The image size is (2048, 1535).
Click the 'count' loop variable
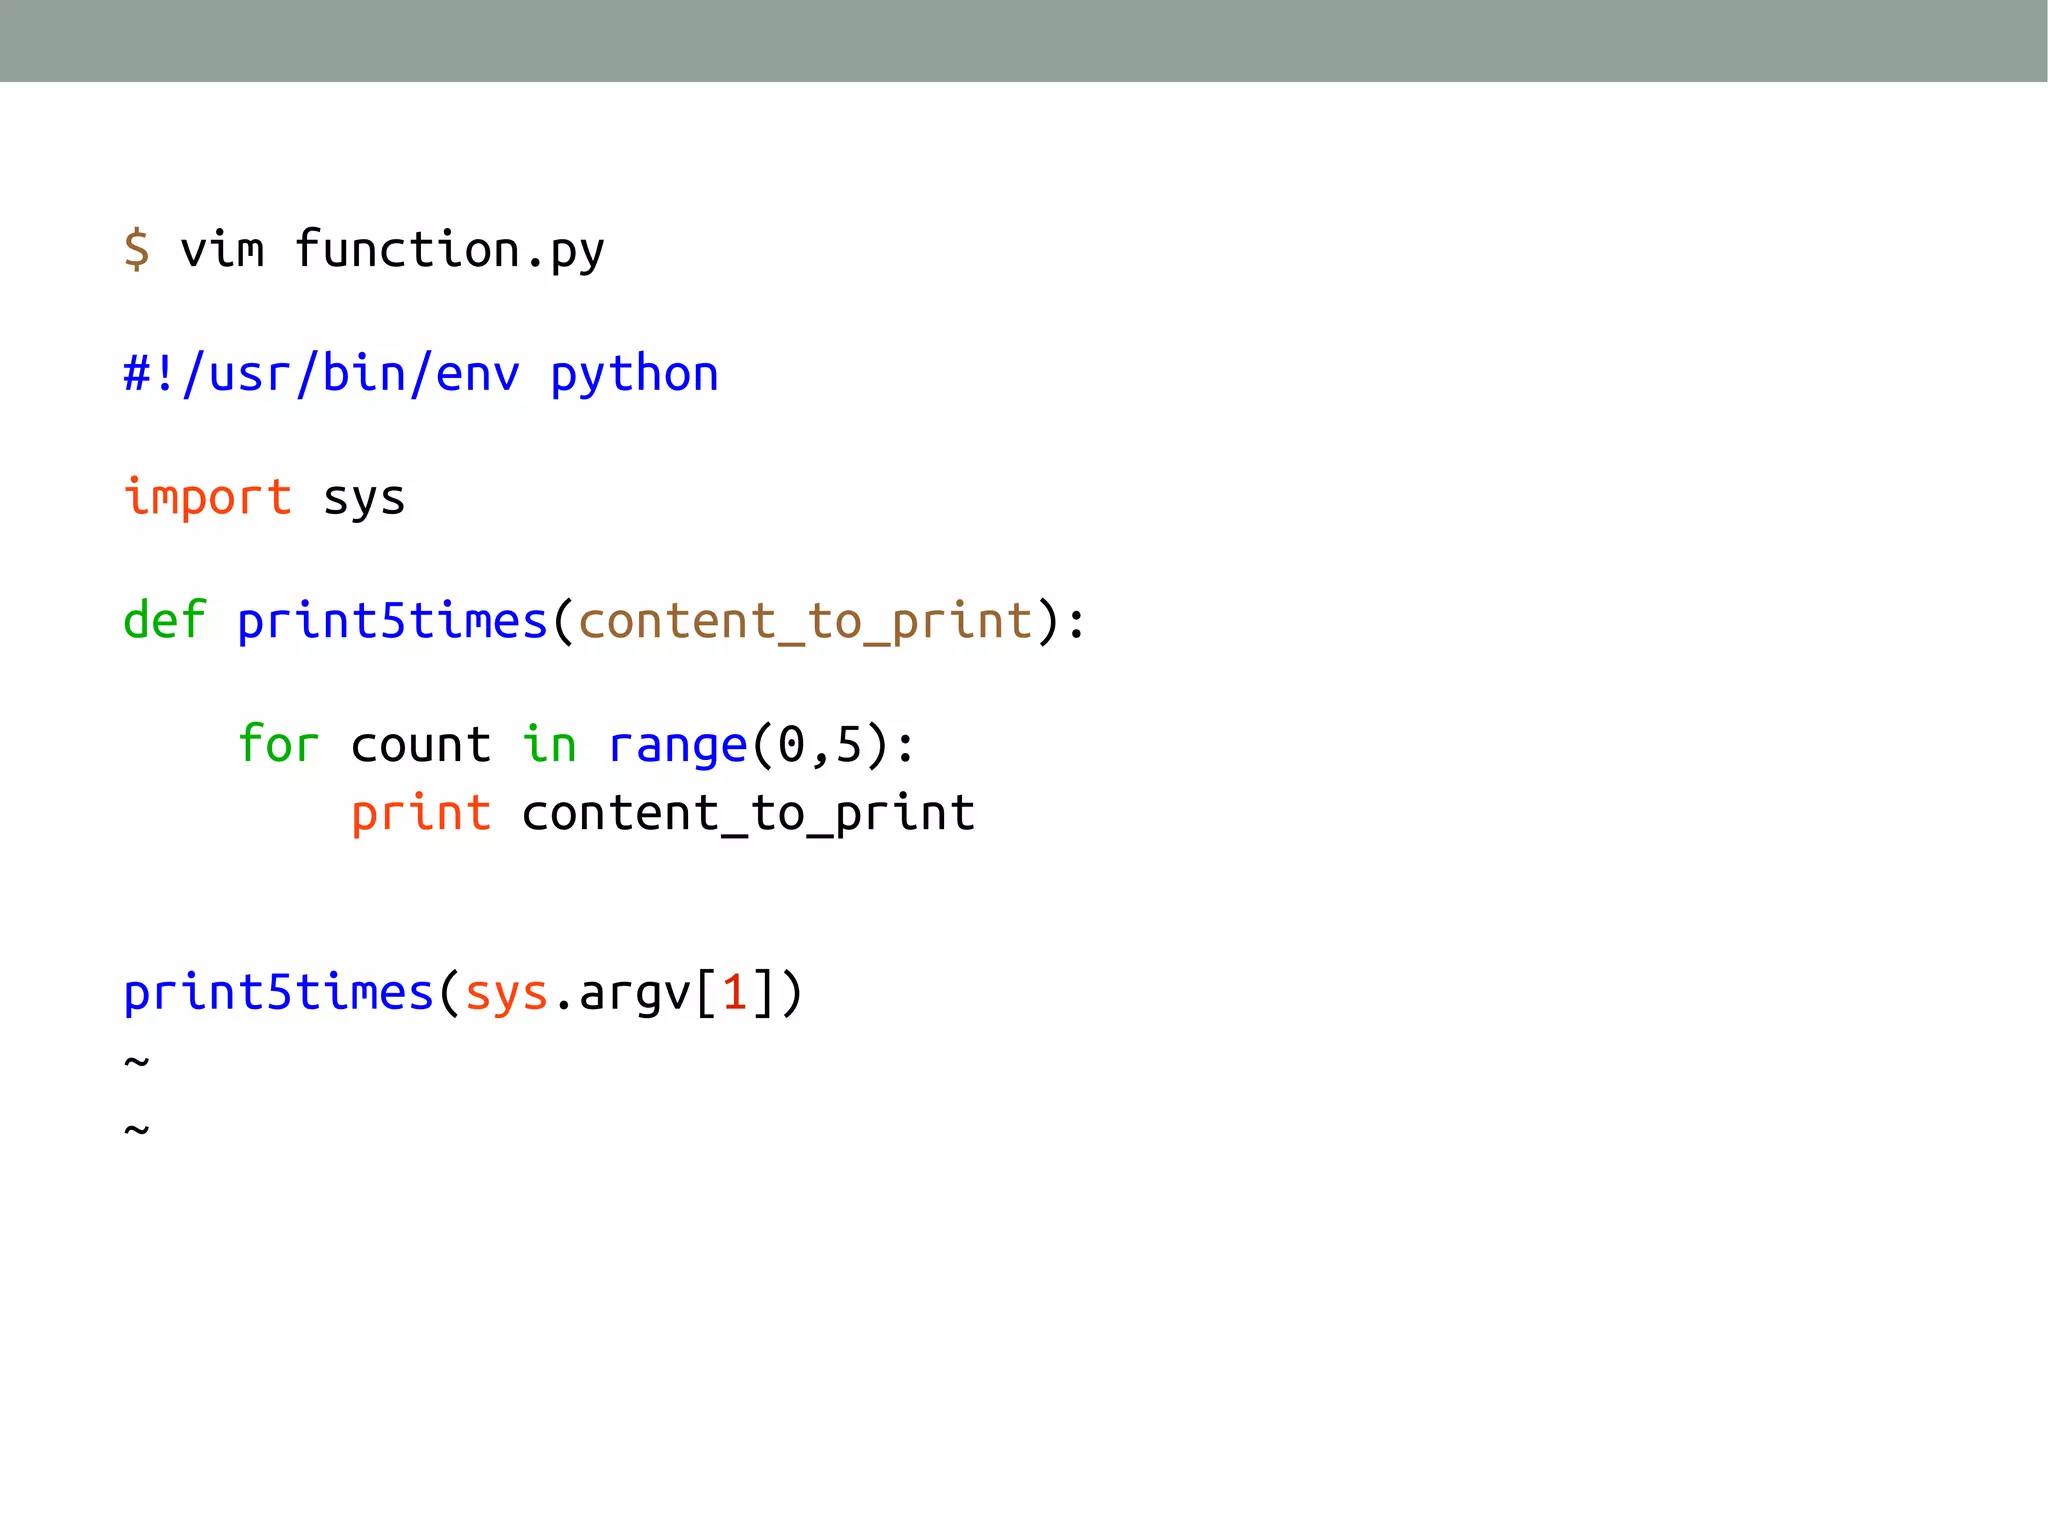pyautogui.click(x=421, y=746)
